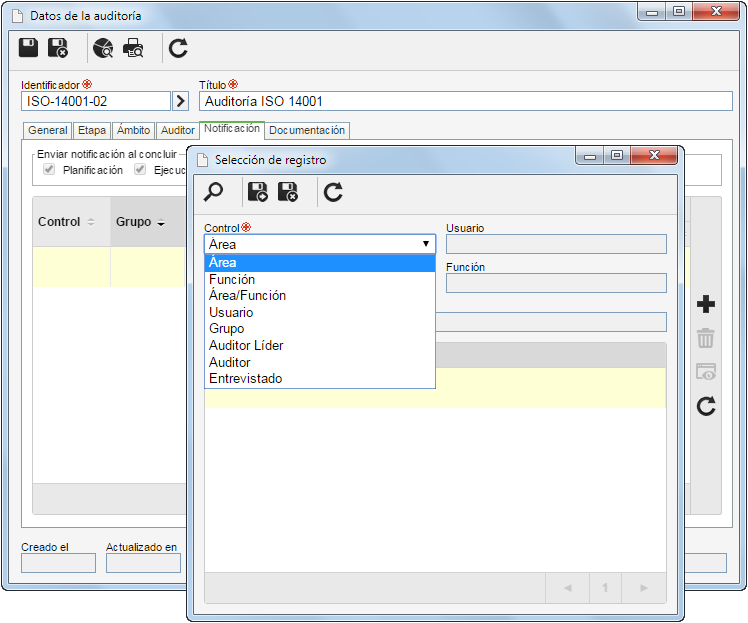Pick Grupo from the Control list

[x=320, y=329]
